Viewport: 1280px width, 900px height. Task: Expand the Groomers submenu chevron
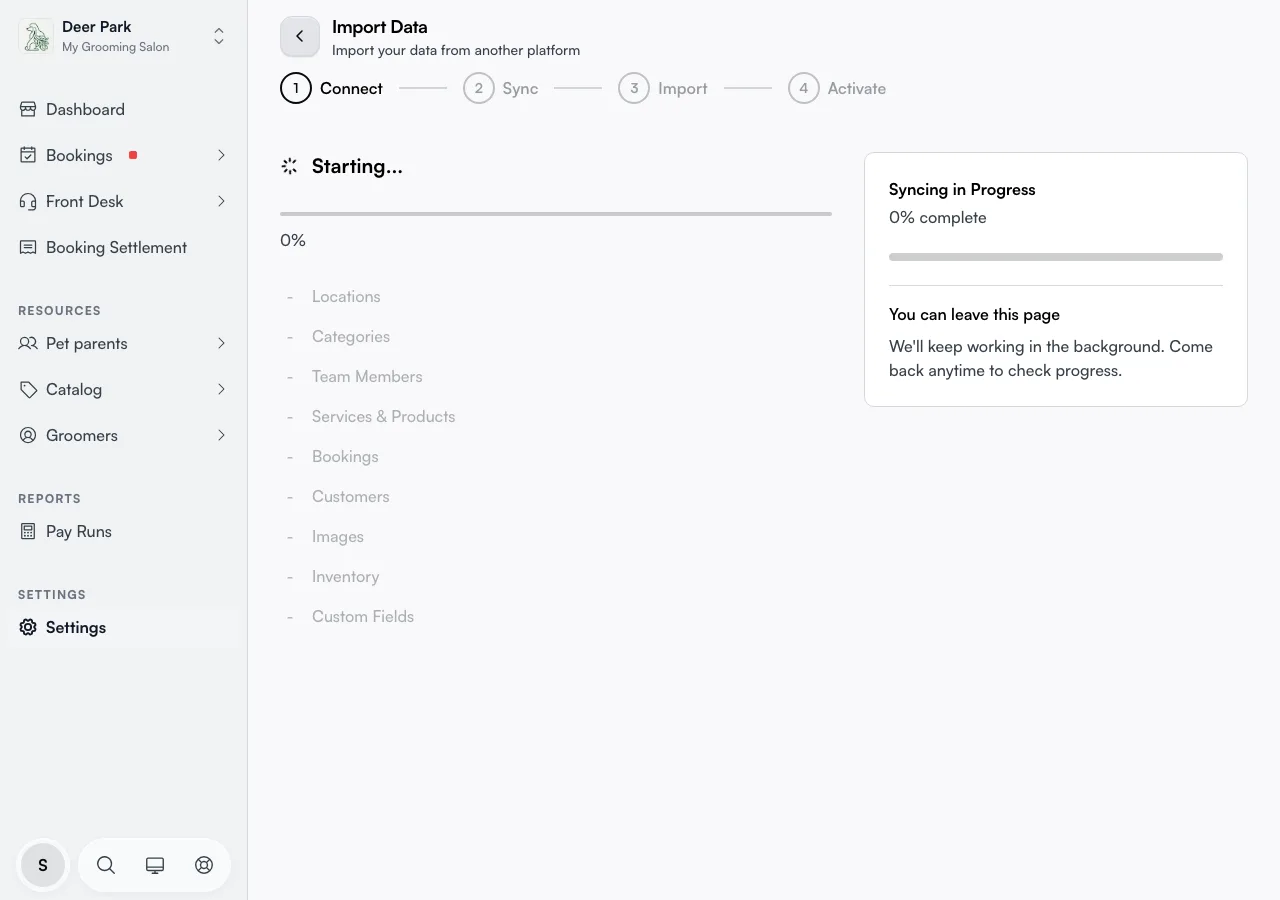click(x=221, y=435)
